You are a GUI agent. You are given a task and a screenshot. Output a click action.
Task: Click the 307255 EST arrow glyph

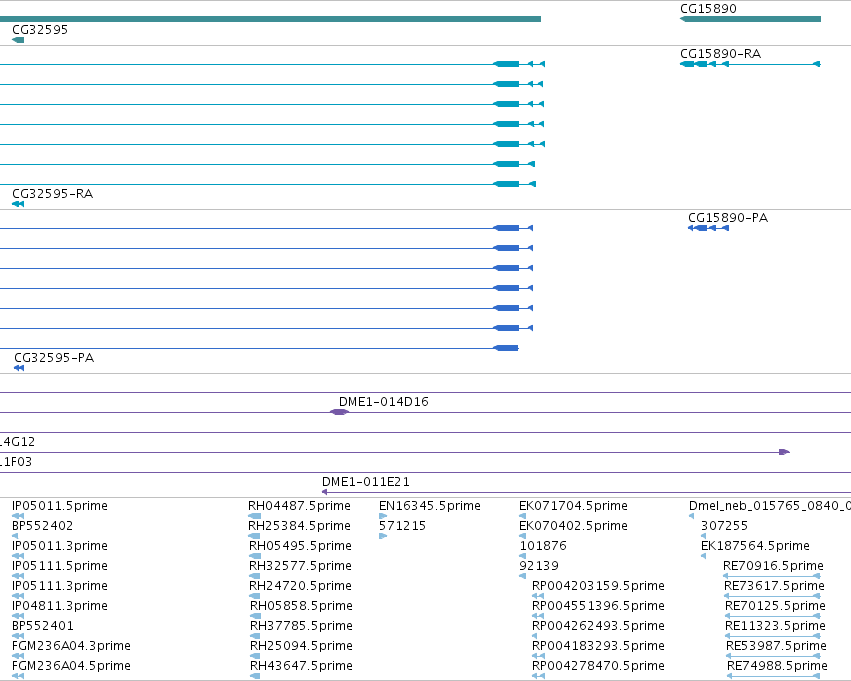click(x=703, y=536)
